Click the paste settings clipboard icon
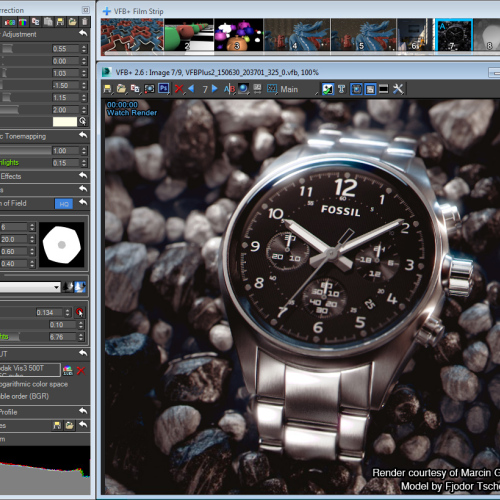Viewport: 500px width, 500px height. 48,22
